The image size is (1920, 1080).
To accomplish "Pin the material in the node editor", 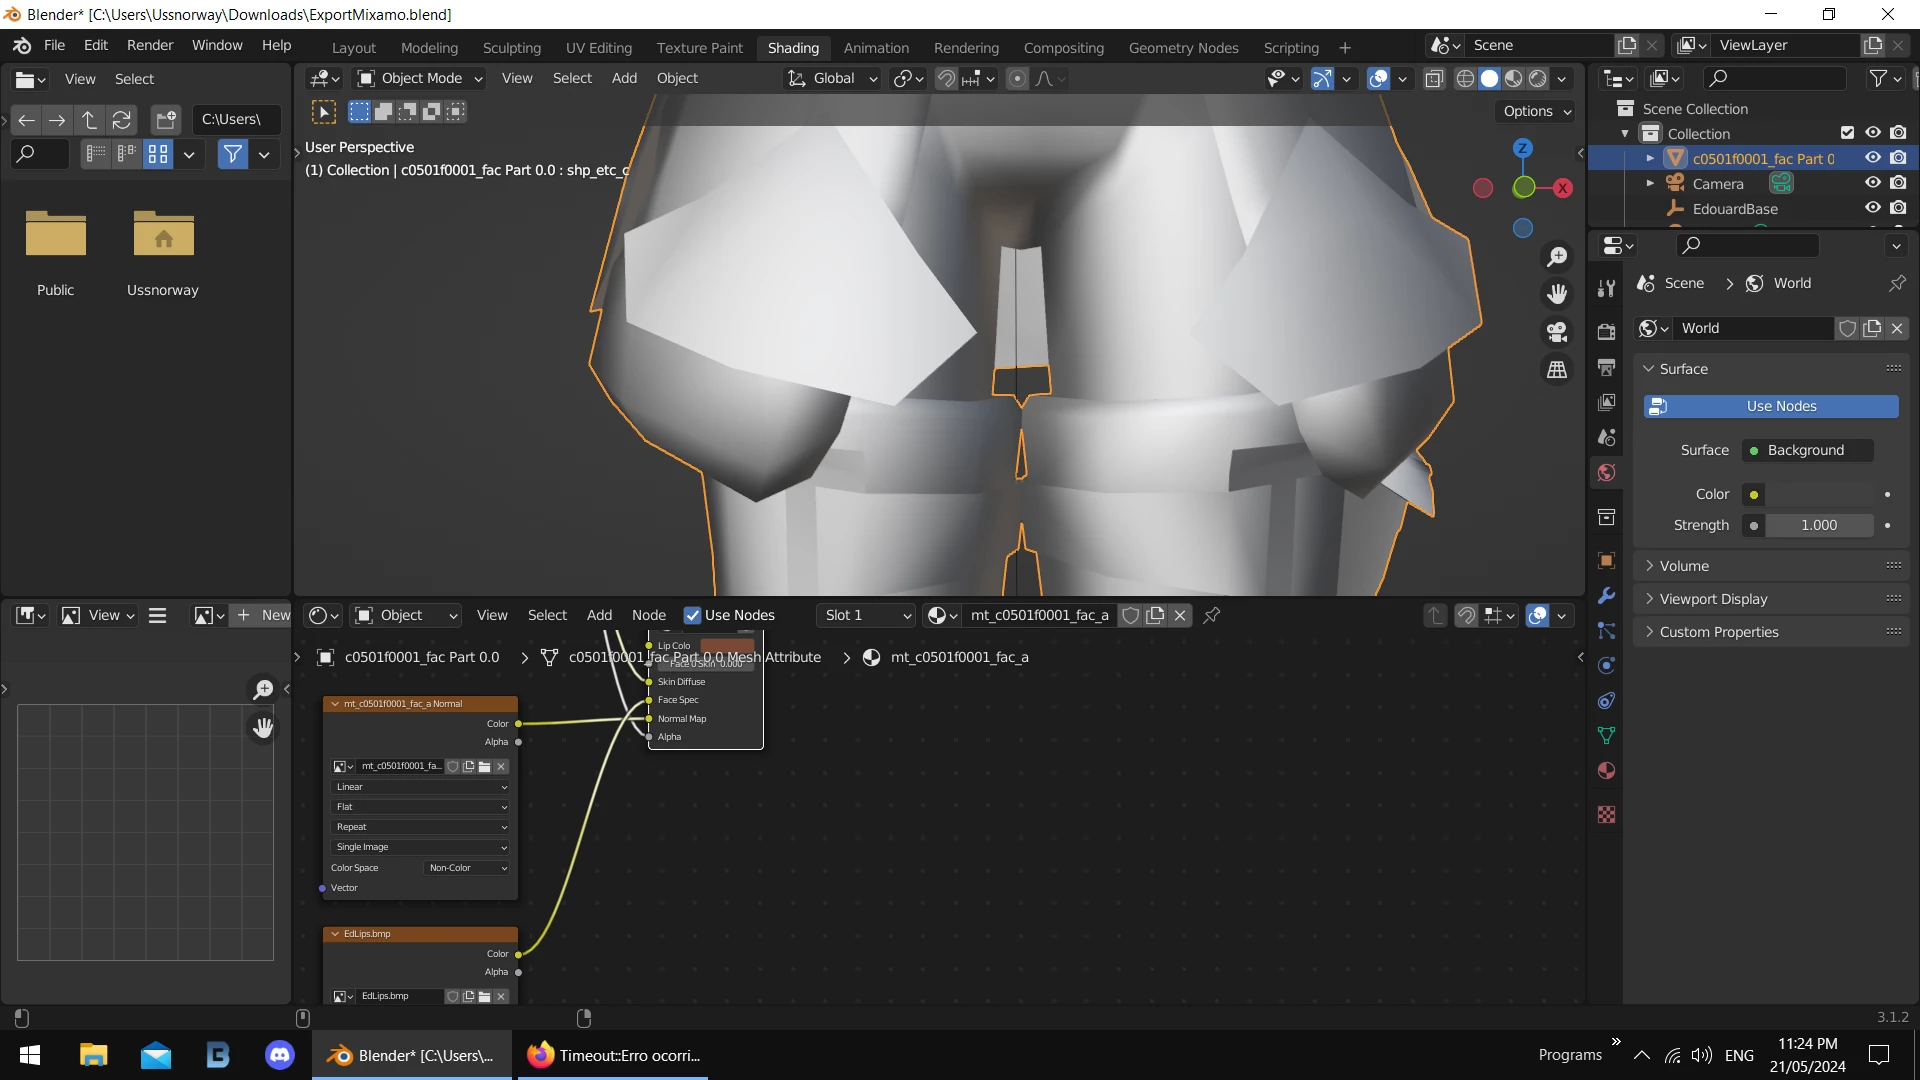I will (1212, 615).
